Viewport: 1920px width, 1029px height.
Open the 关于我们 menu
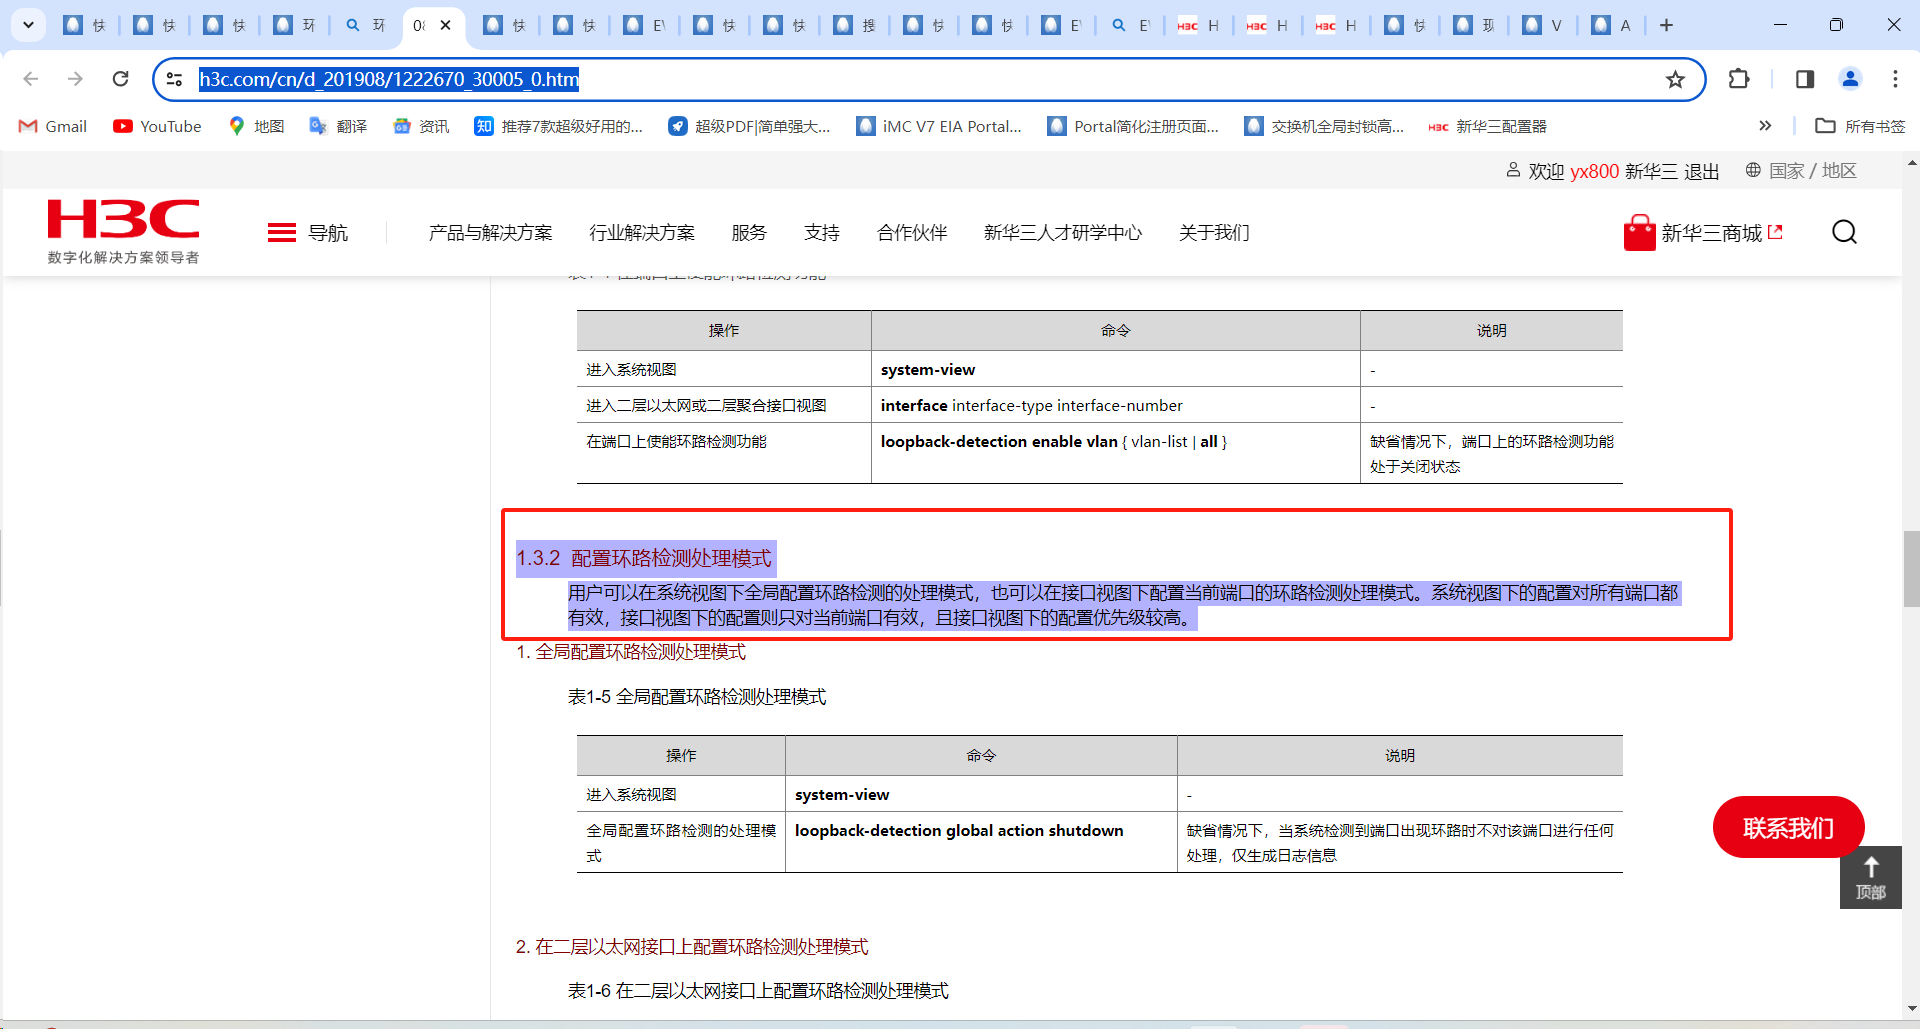1214,233
